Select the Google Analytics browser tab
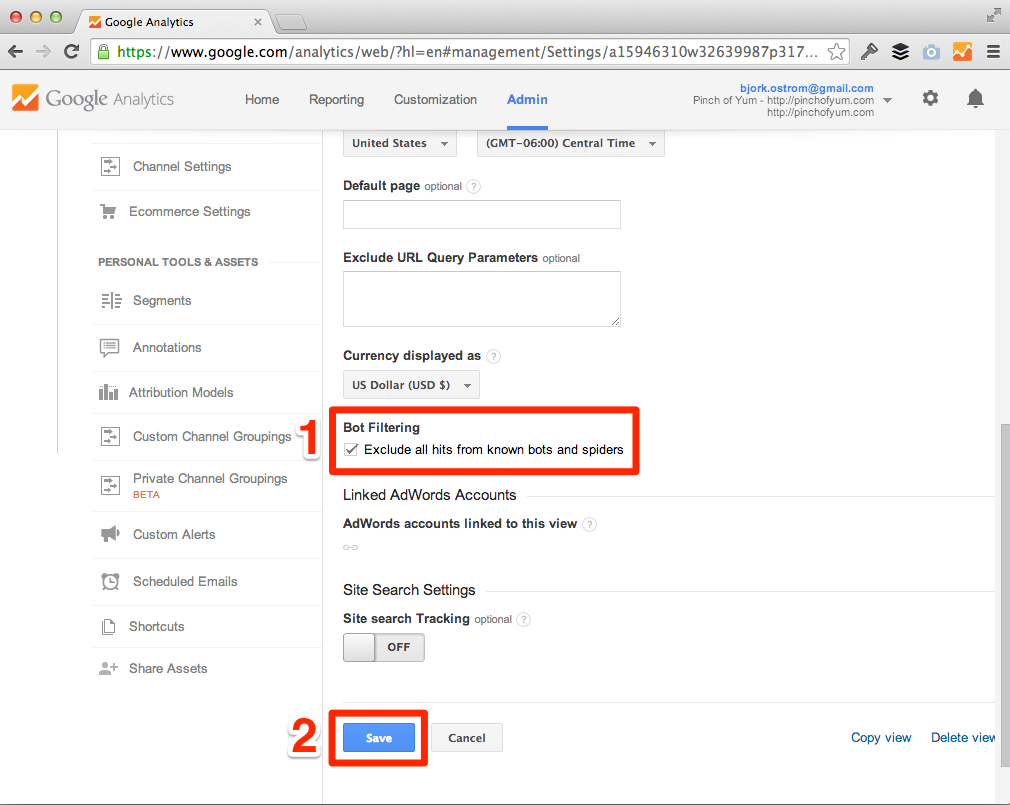Image resolution: width=1010 pixels, height=805 pixels. coord(174,22)
